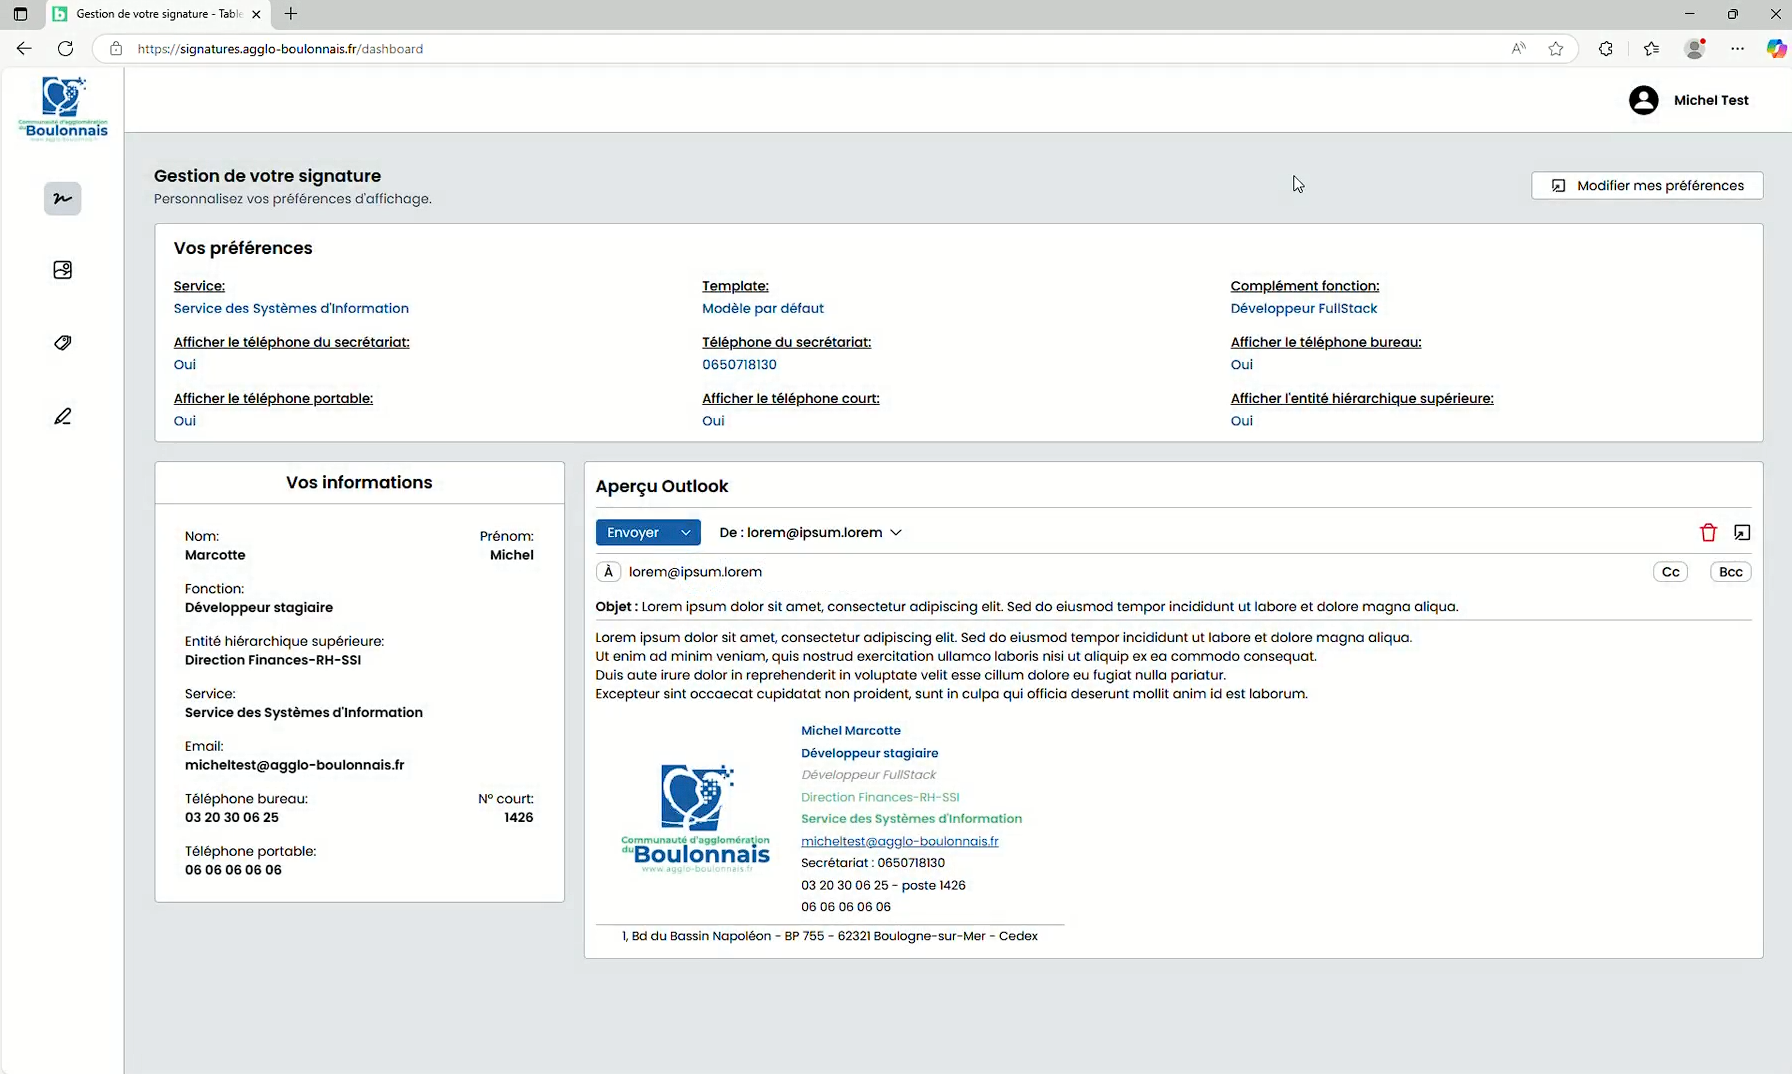
Task: Open the image gallery sidebar icon
Action: click(x=62, y=270)
